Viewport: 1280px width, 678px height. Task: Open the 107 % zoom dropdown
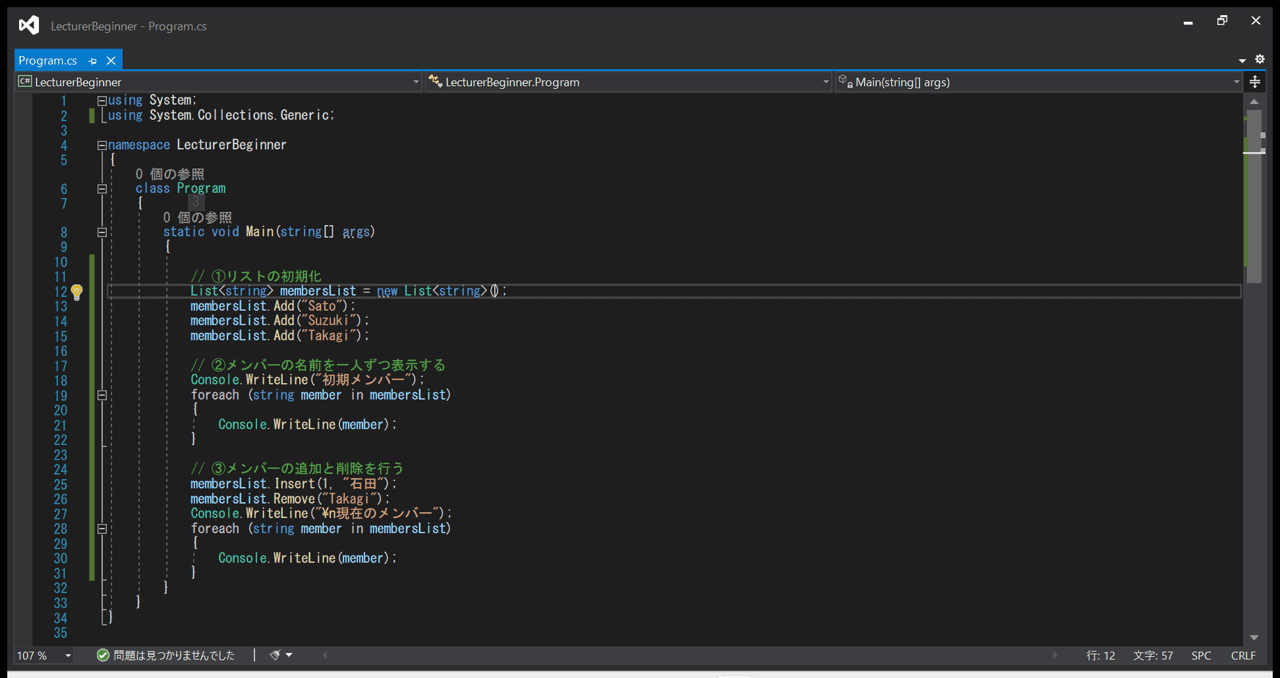coord(68,656)
